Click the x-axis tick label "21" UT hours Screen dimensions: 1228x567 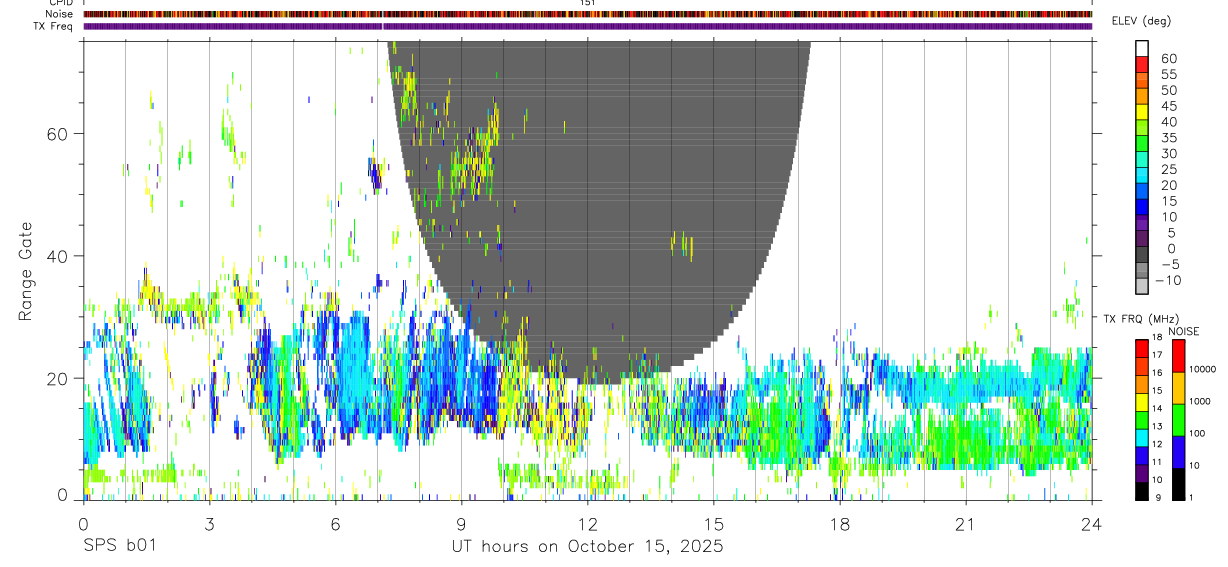point(965,524)
